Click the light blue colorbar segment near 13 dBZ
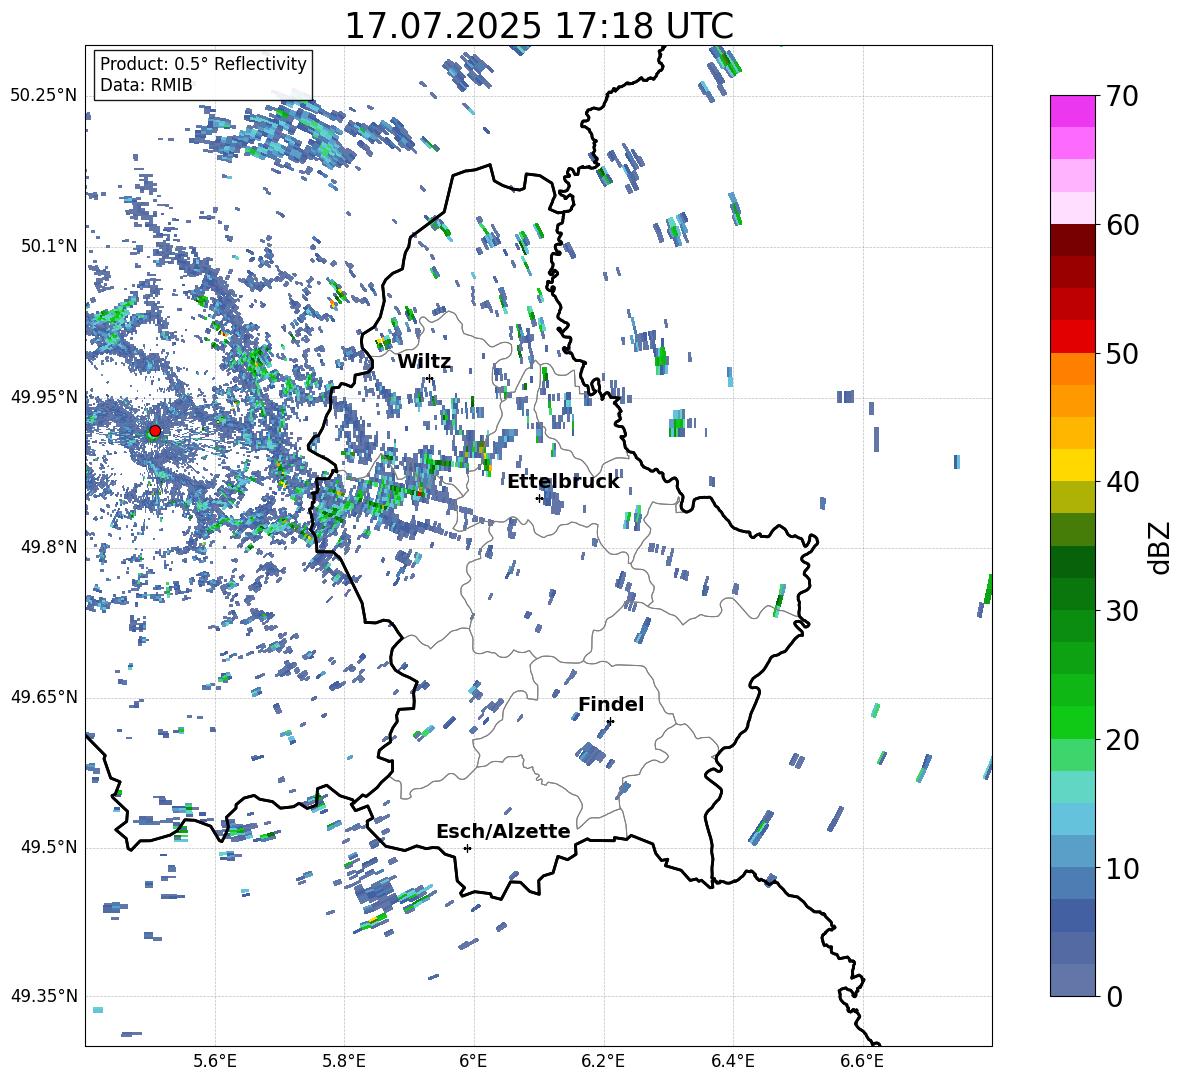 tap(1072, 819)
